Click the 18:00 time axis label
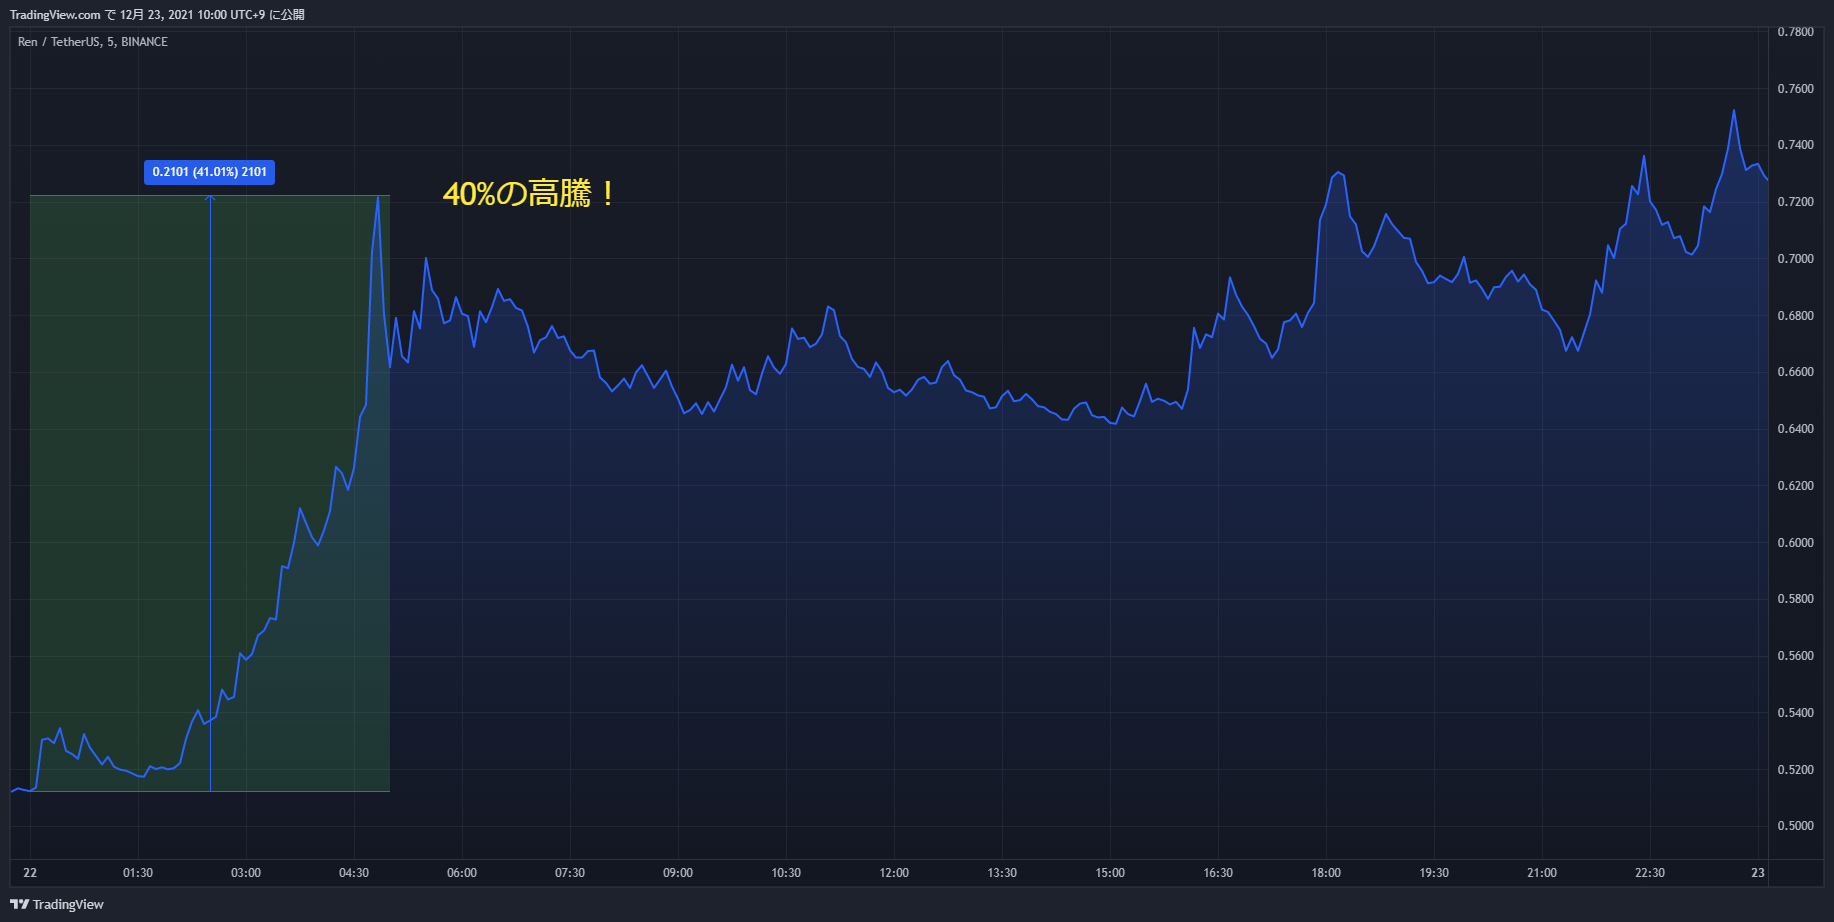This screenshot has height=922, width=1834. (1326, 873)
